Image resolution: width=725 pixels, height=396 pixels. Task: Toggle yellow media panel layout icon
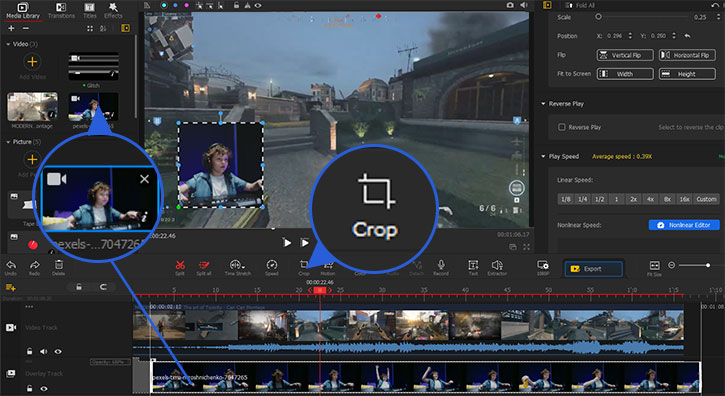(125, 29)
